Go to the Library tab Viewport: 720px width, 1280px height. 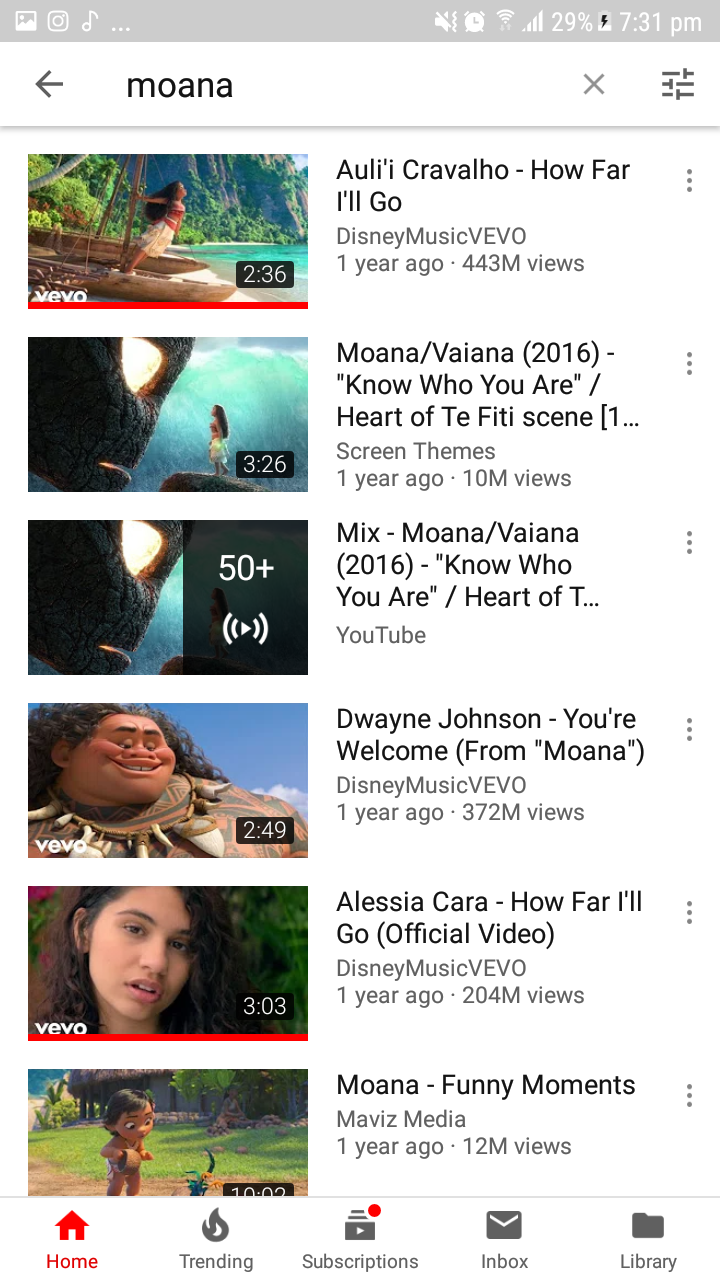[648, 1240]
